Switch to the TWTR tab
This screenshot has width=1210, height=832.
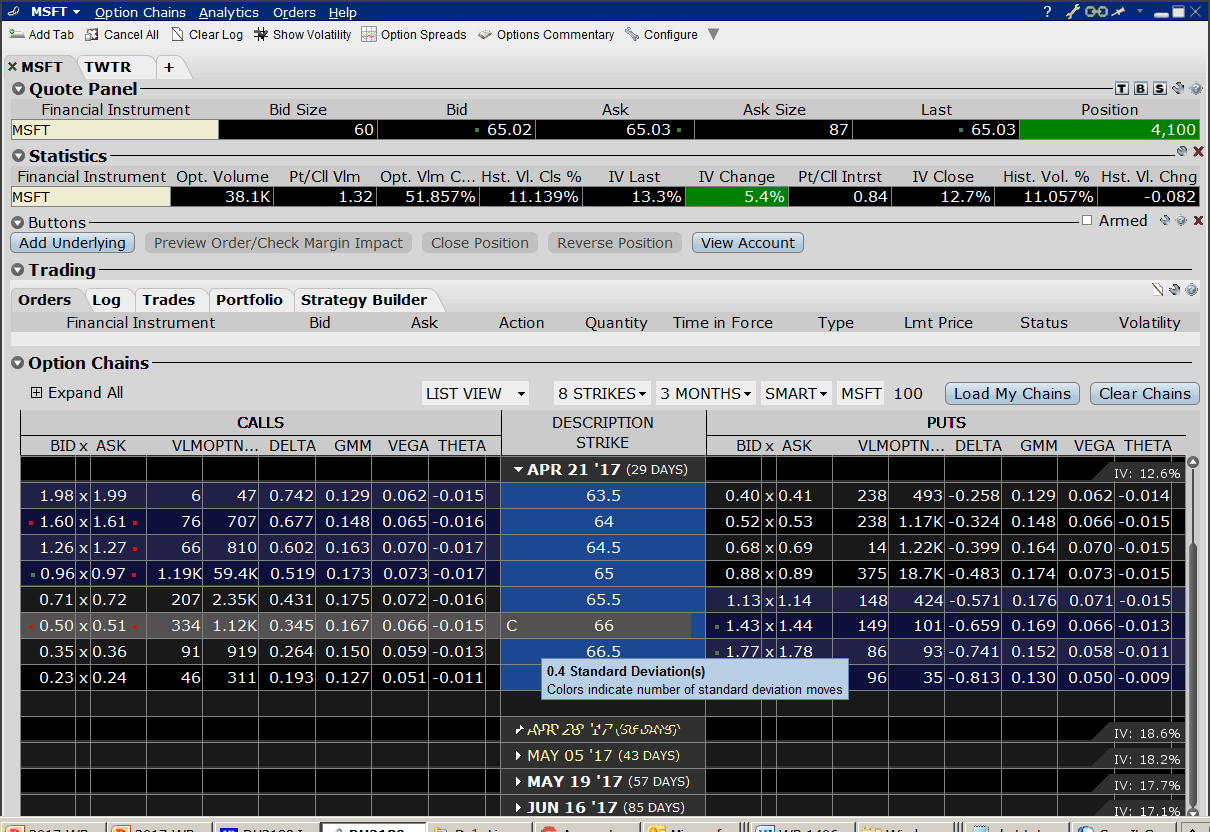(108, 67)
